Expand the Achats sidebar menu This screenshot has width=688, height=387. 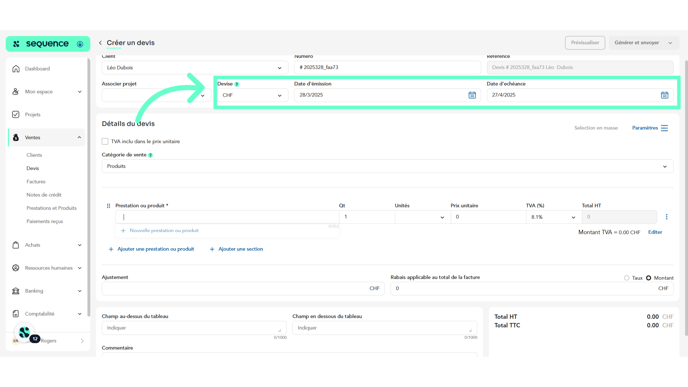pos(46,245)
